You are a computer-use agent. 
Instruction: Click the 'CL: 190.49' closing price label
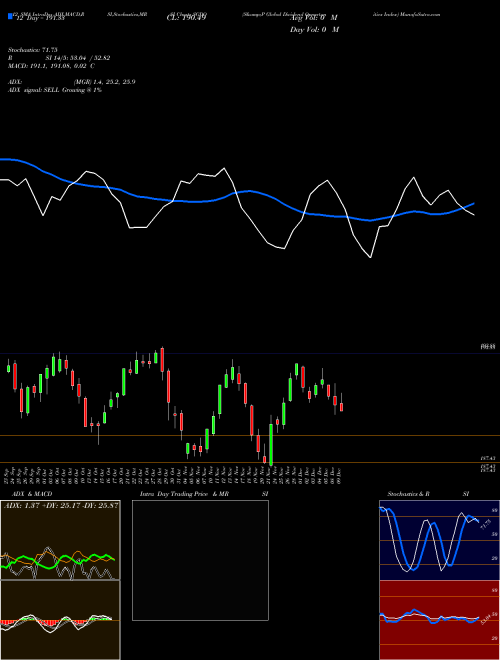[x=186, y=18]
